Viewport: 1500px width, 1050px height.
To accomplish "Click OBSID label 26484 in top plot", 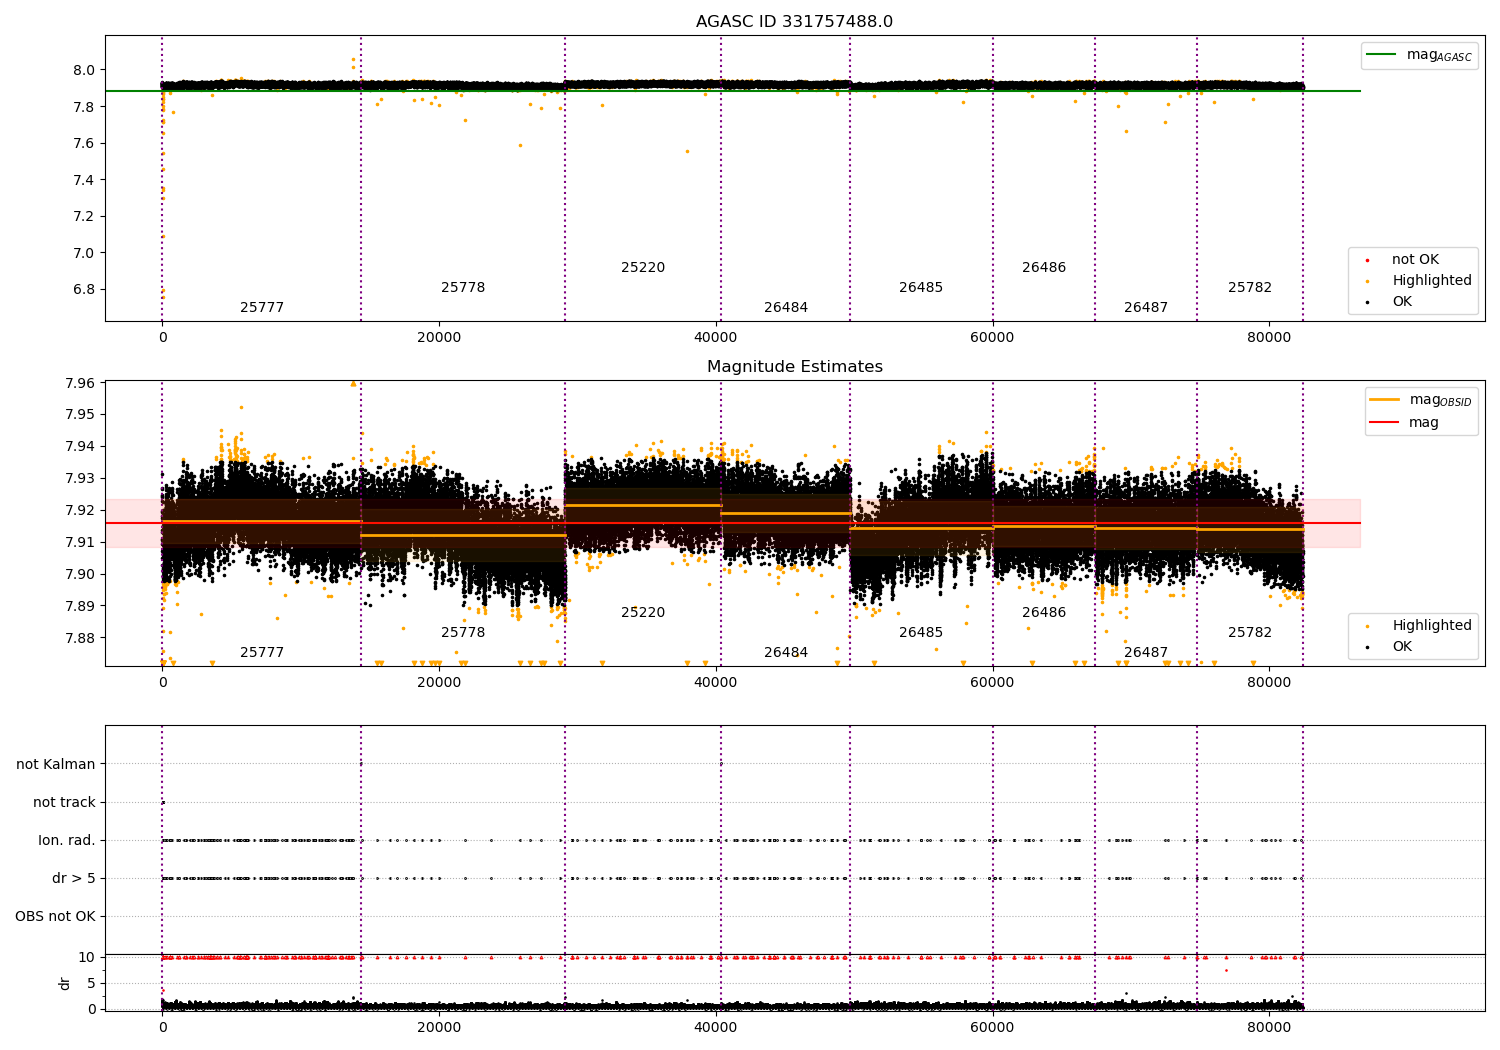I will (786, 308).
